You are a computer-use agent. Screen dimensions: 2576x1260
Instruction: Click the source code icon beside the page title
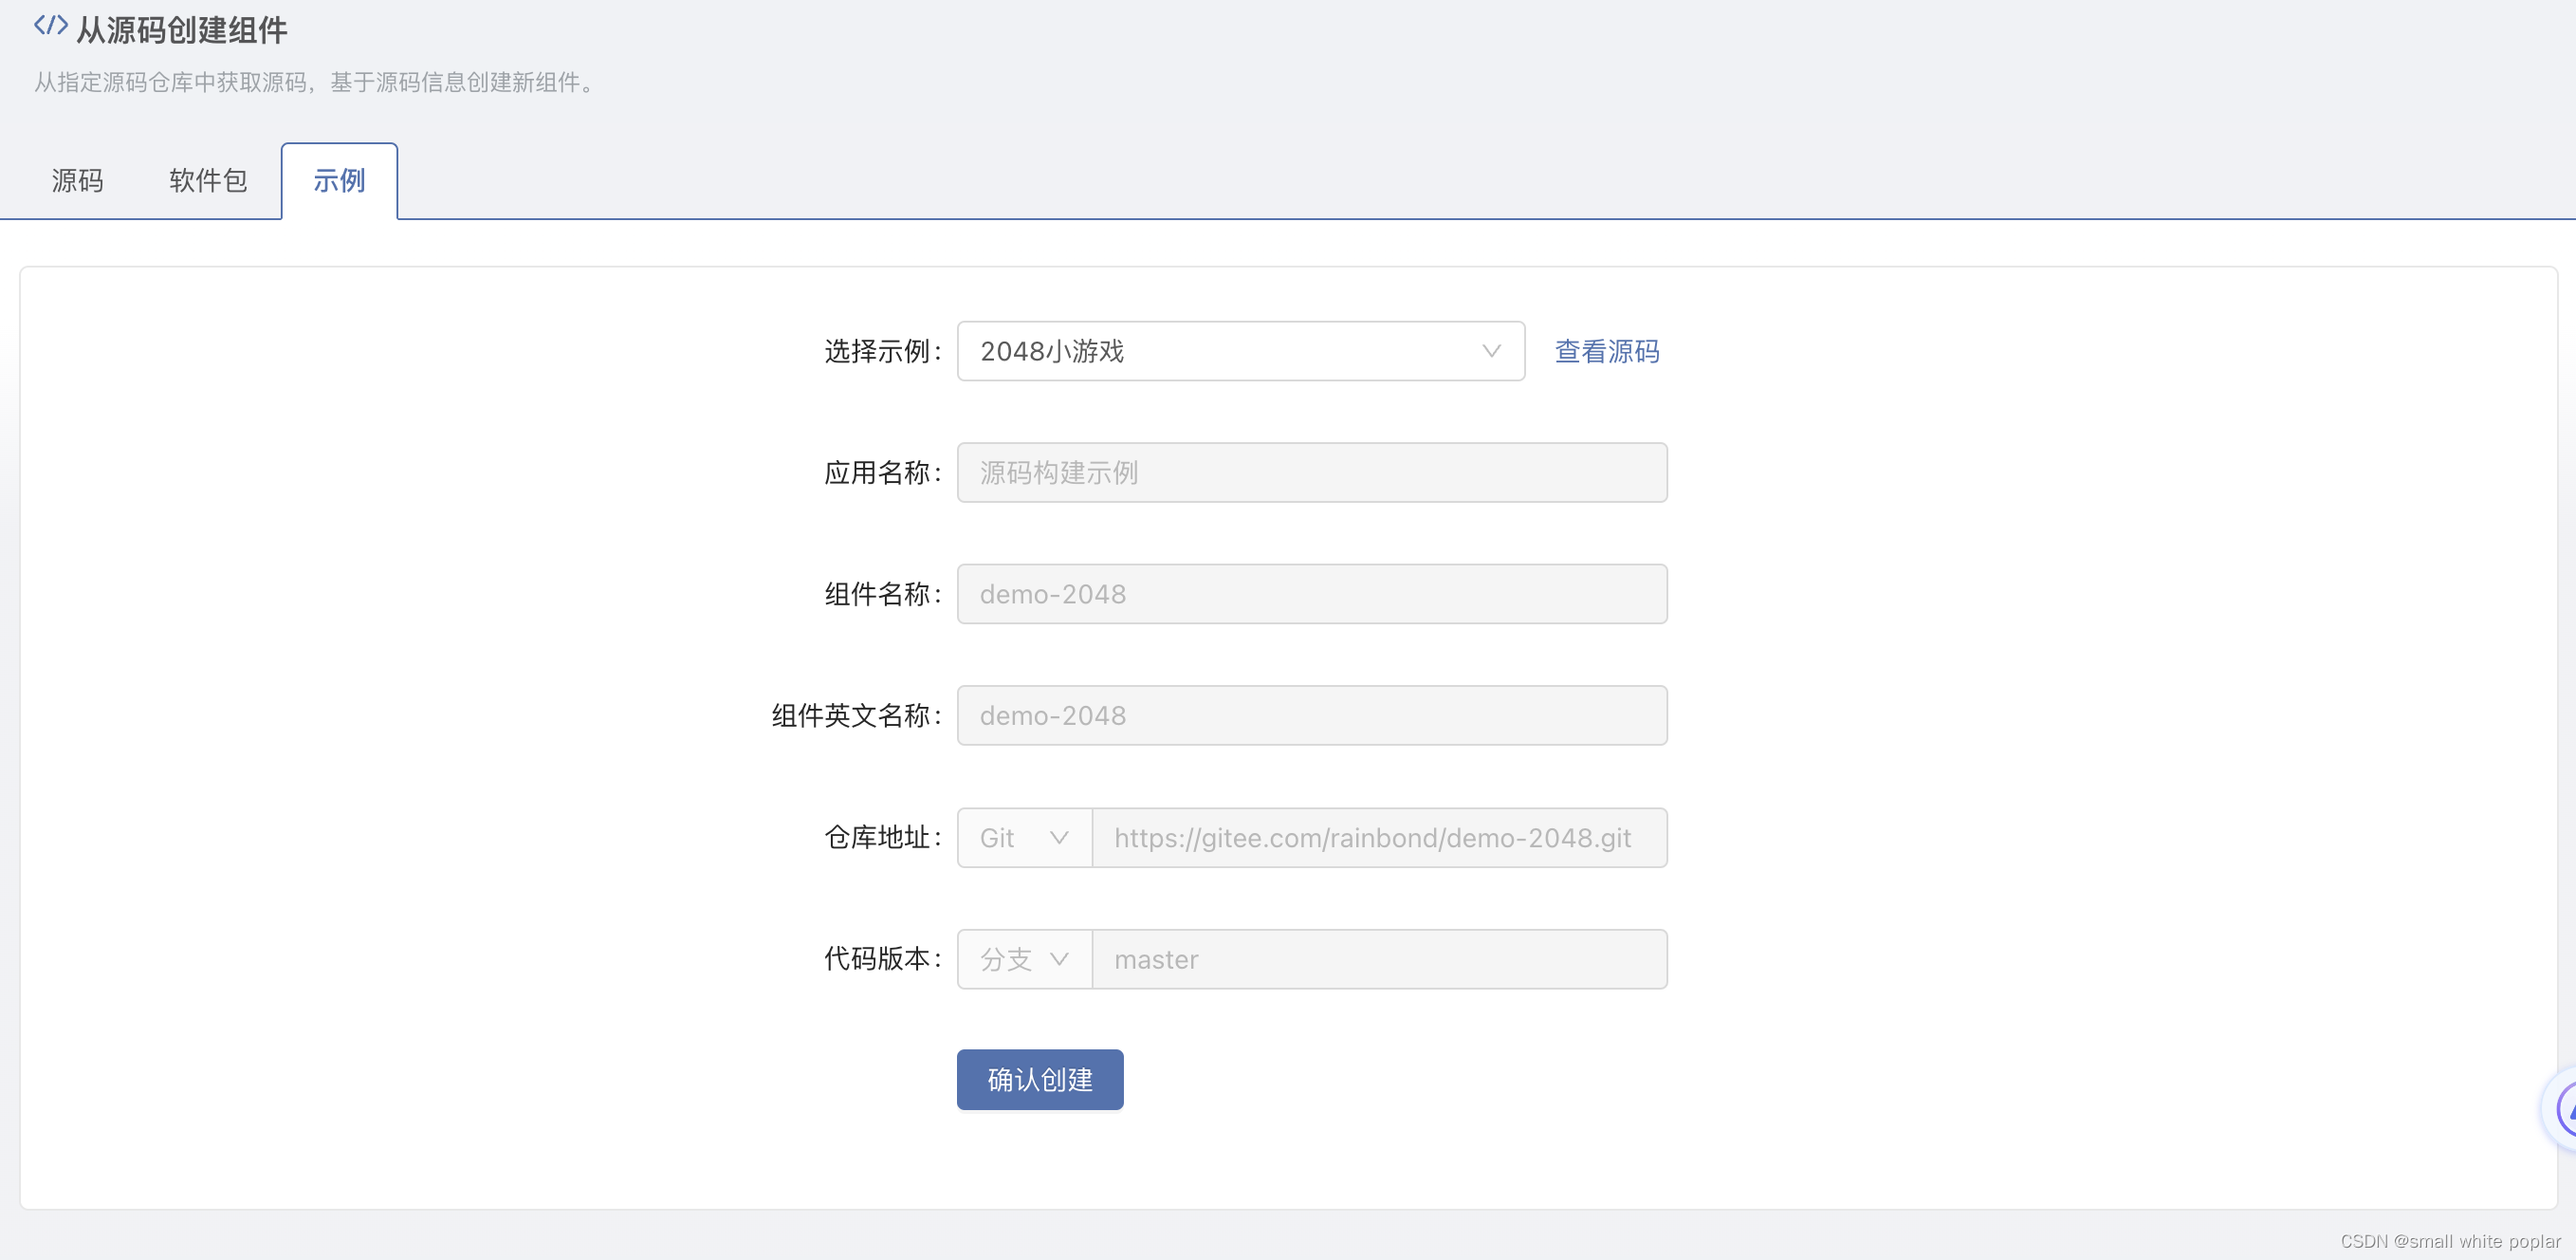tap(51, 26)
